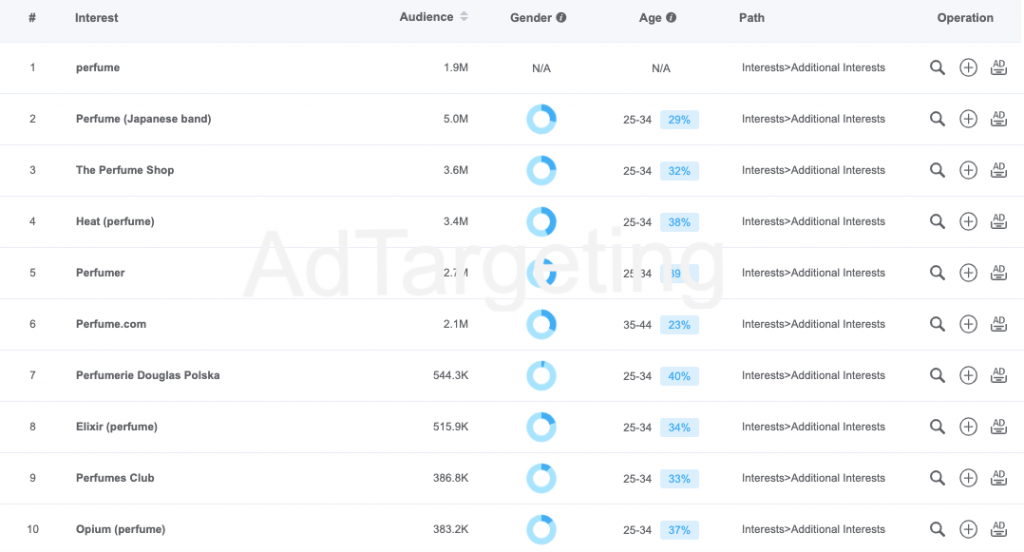Select 'Perfume (Japanese band)' interest name
The image size is (1024, 552).
(144, 119)
